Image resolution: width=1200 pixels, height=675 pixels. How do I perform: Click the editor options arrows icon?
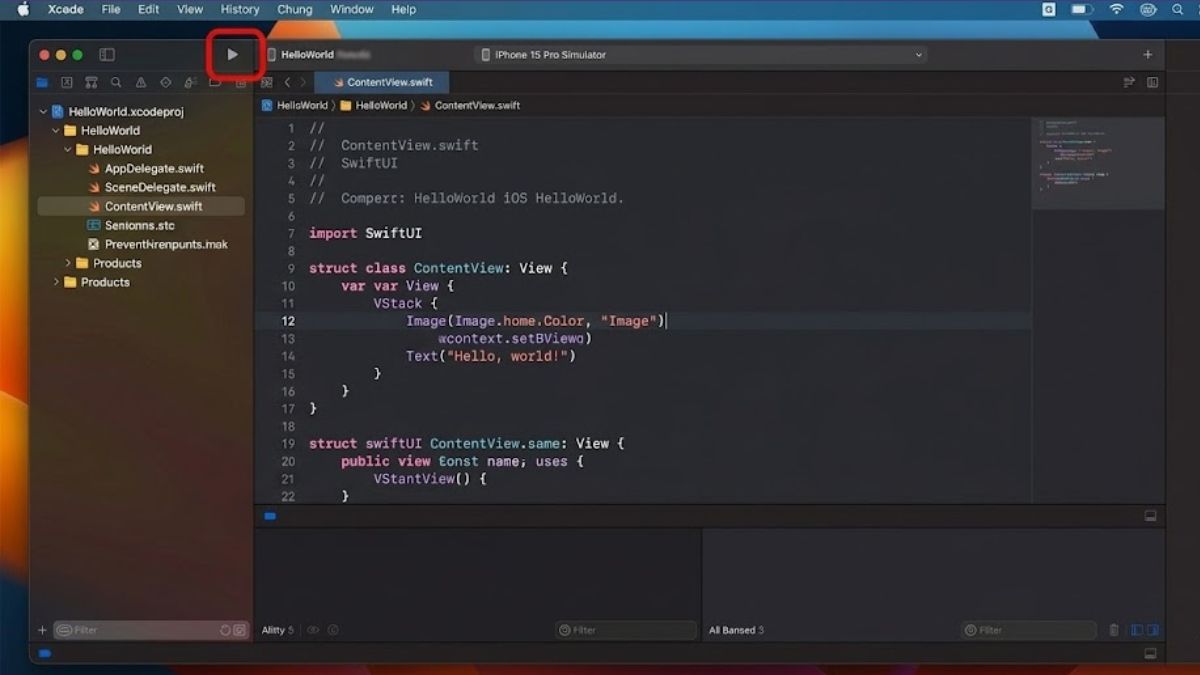point(1129,83)
